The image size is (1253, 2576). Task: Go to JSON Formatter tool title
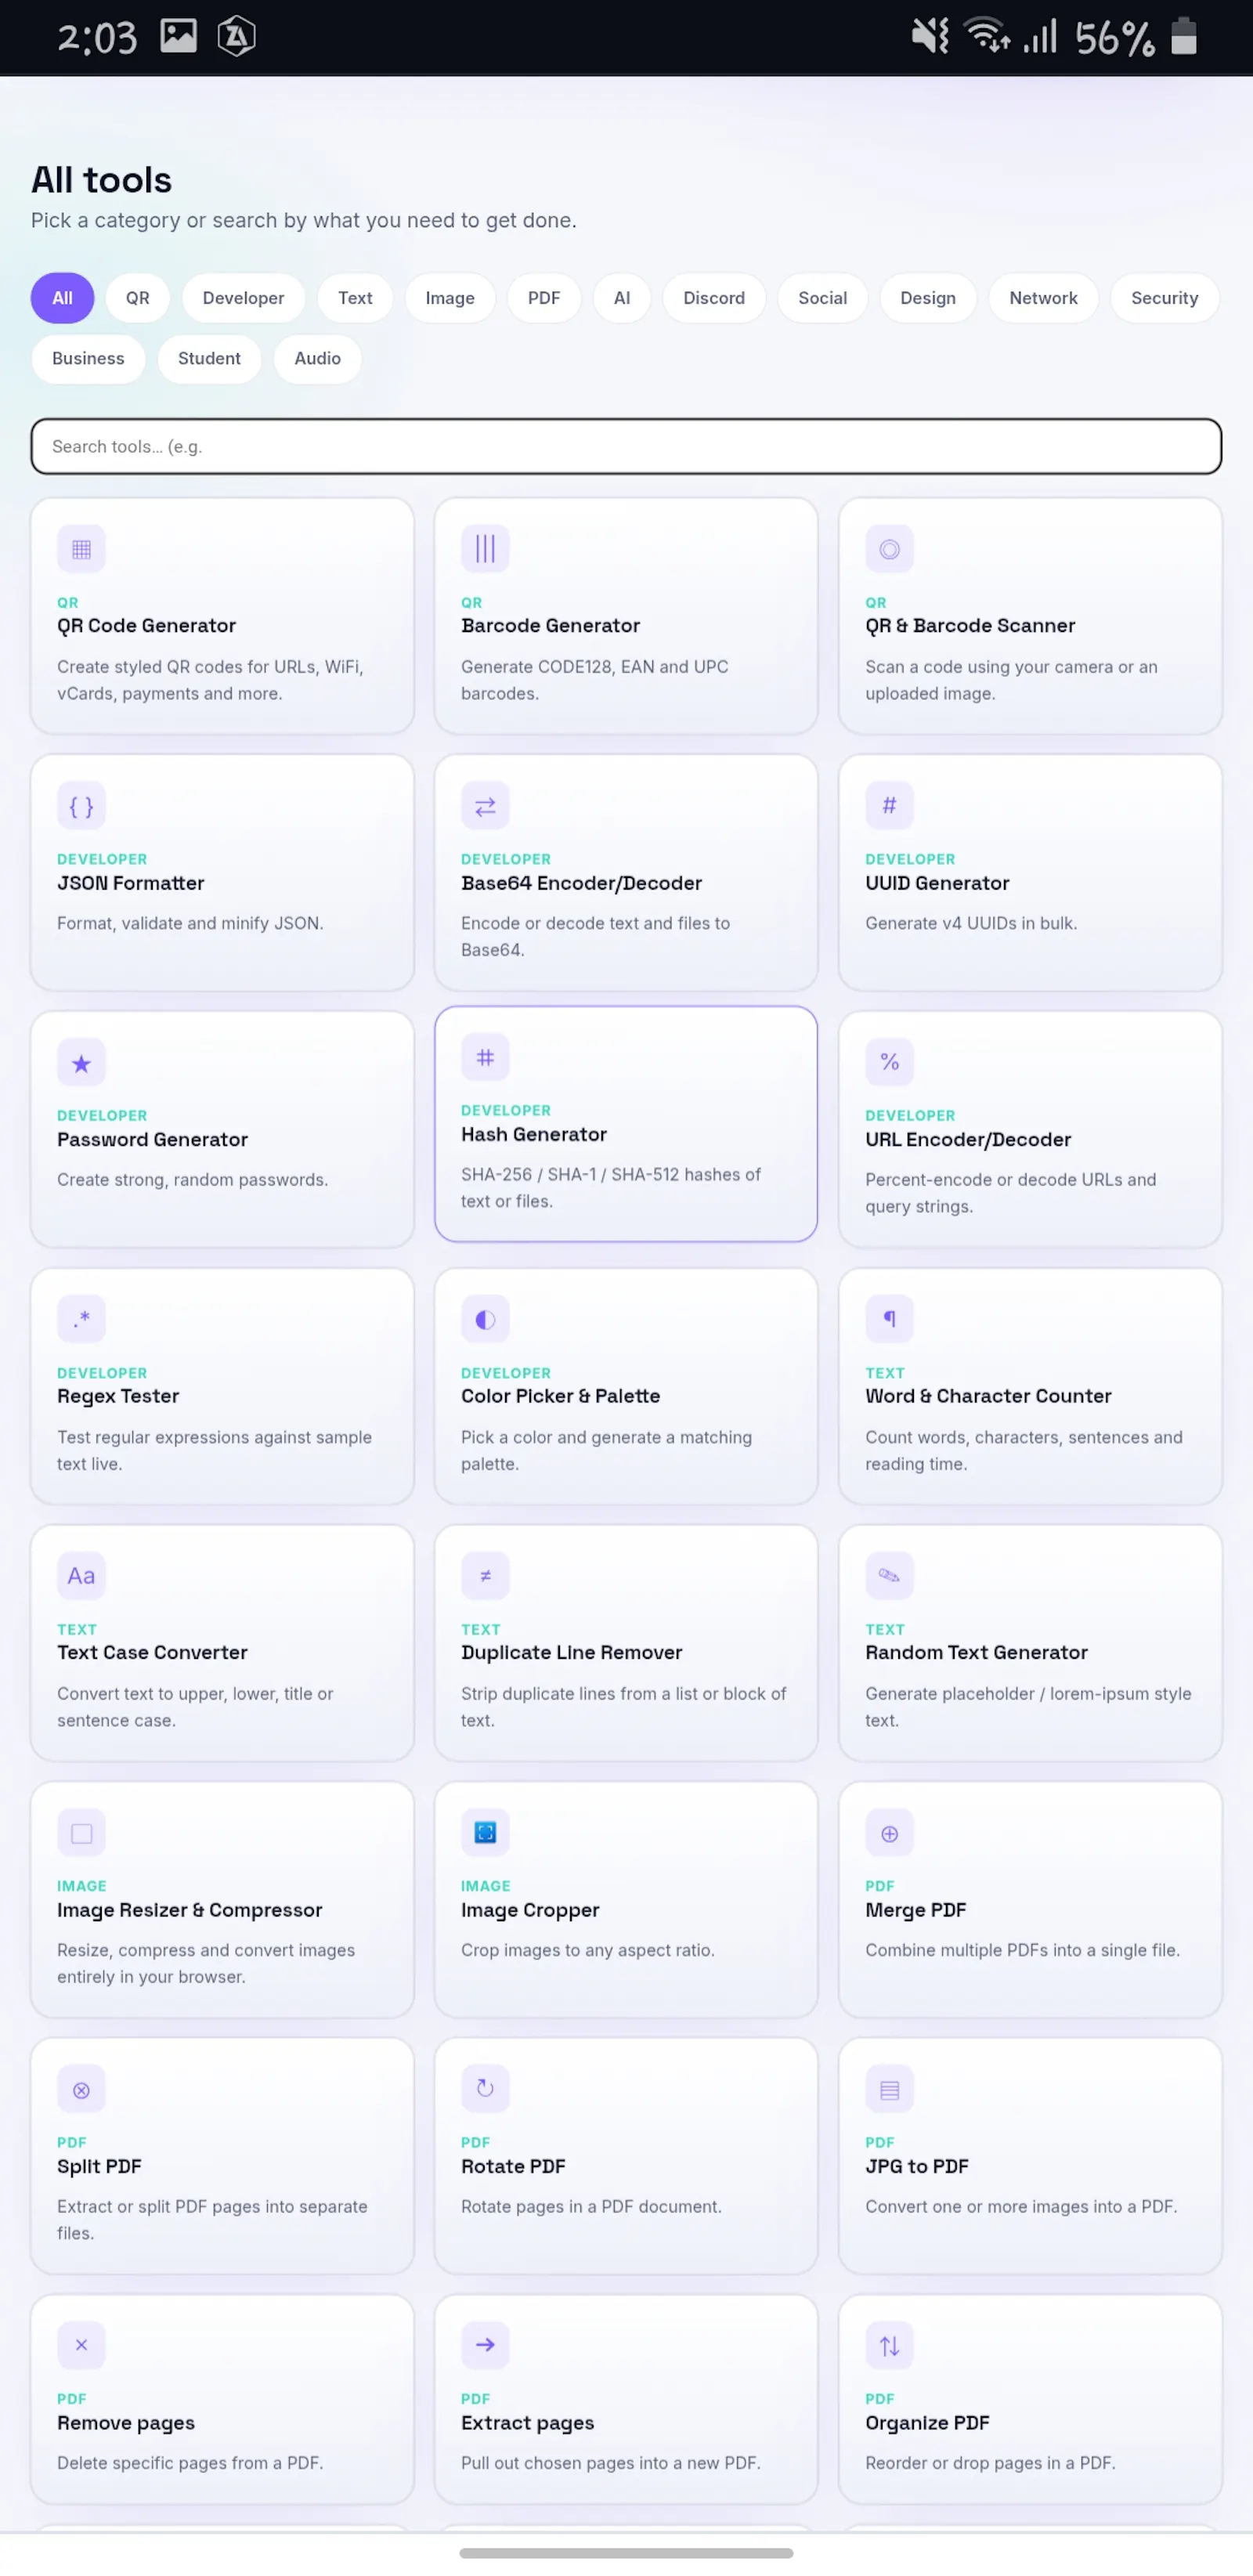[x=130, y=883]
